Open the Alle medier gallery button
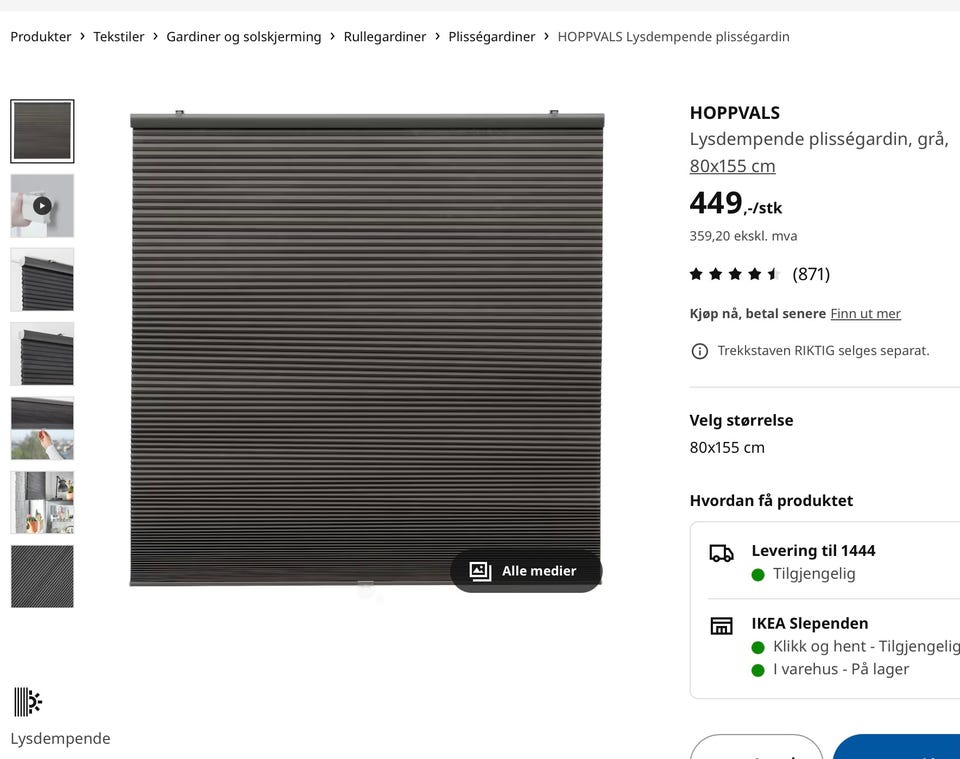The height and width of the screenshot is (759, 960). 526,570
